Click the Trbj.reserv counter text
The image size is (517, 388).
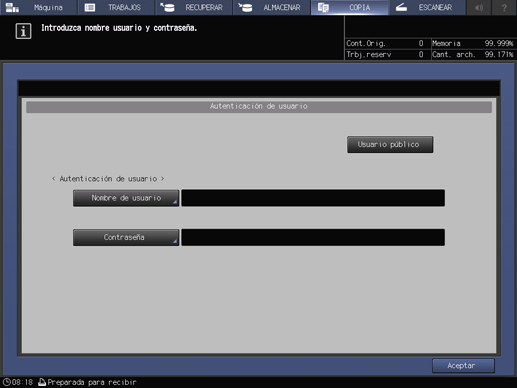[x=369, y=54]
